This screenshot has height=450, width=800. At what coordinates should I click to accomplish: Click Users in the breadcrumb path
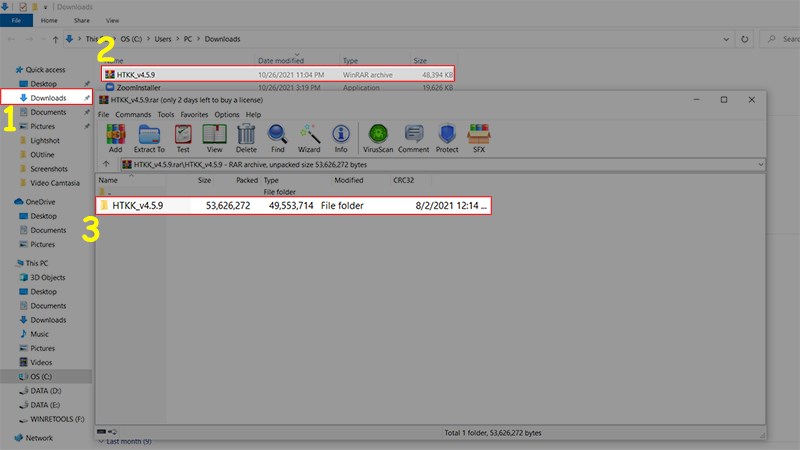(x=163, y=39)
